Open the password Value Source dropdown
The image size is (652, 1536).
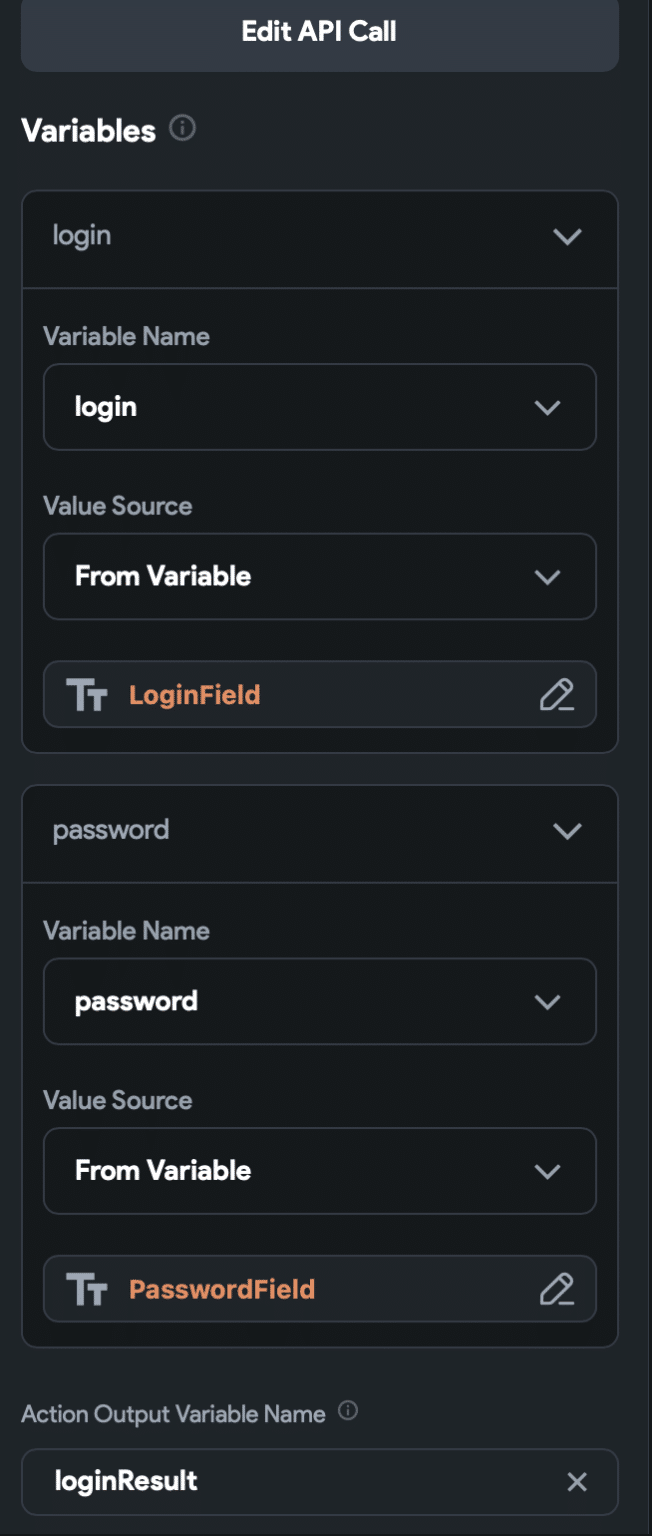320,1171
